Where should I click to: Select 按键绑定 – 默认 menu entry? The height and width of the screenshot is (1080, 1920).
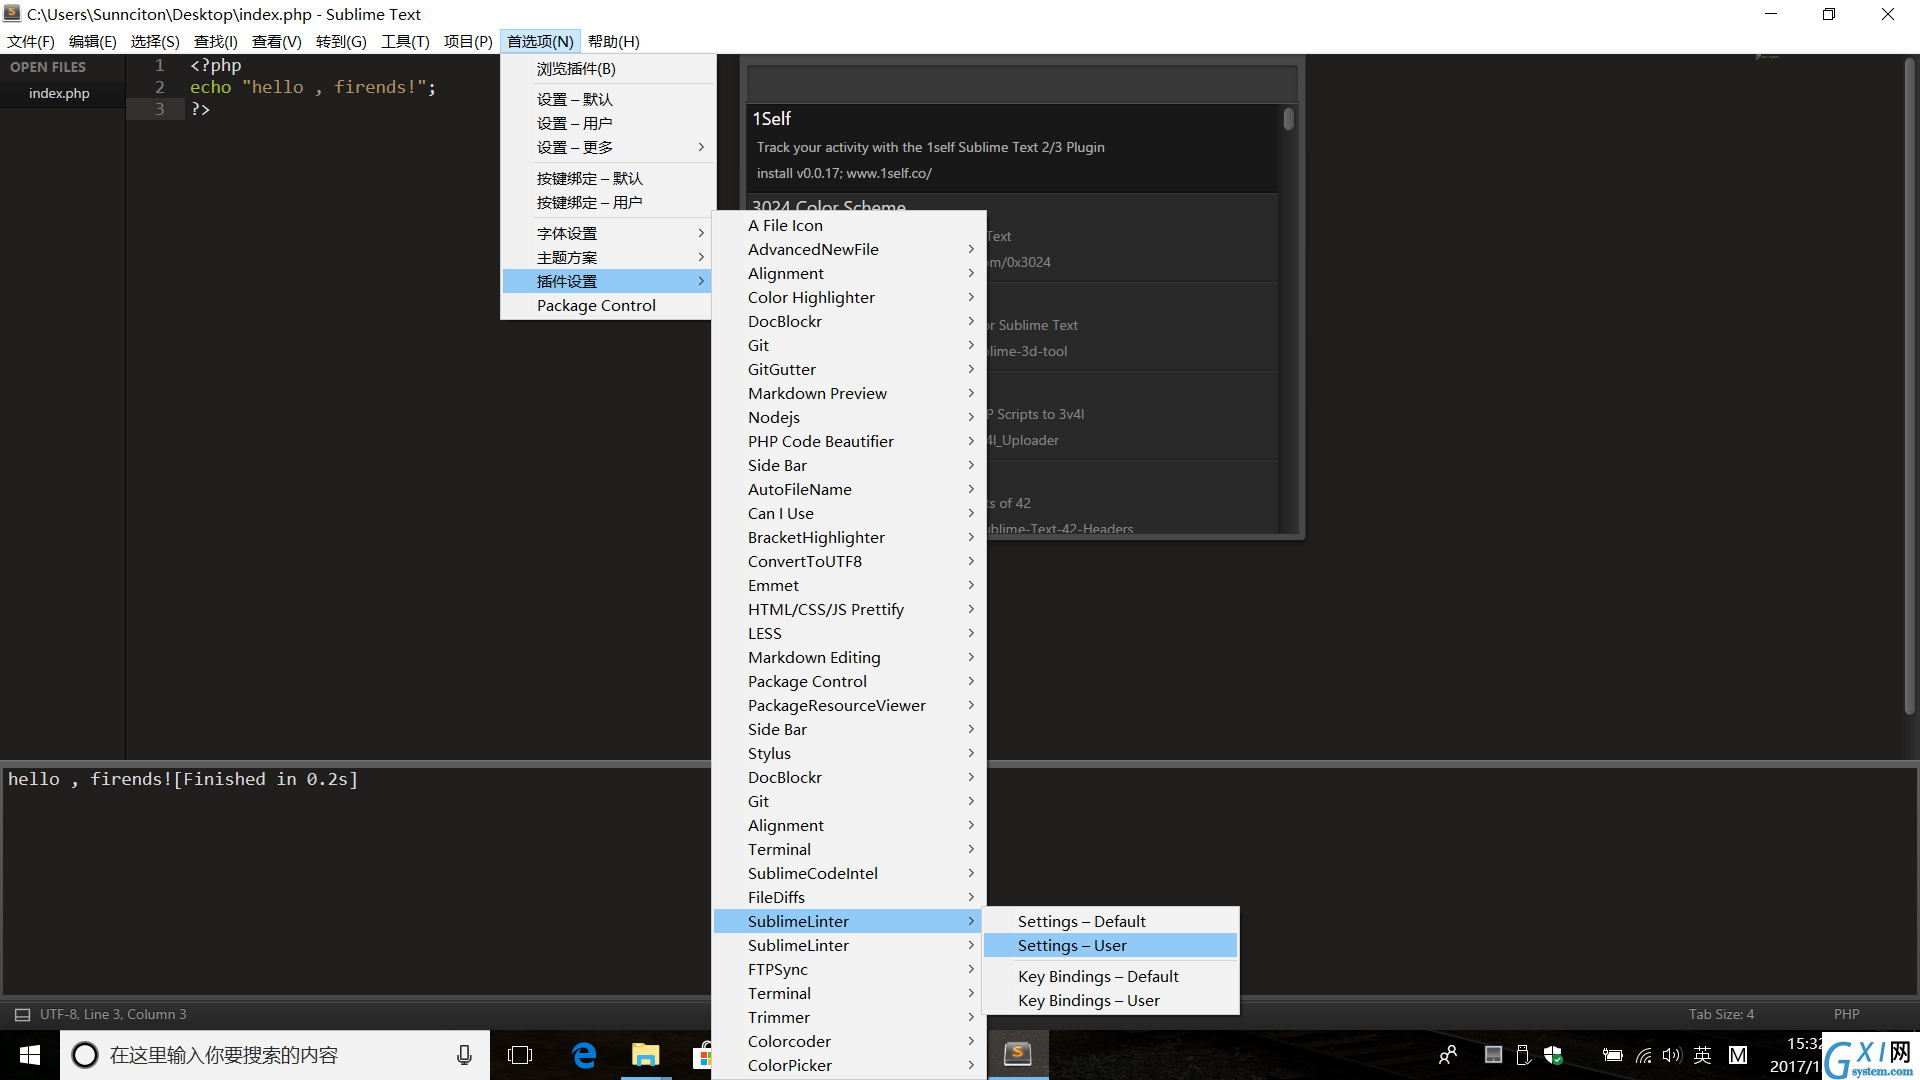click(609, 178)
